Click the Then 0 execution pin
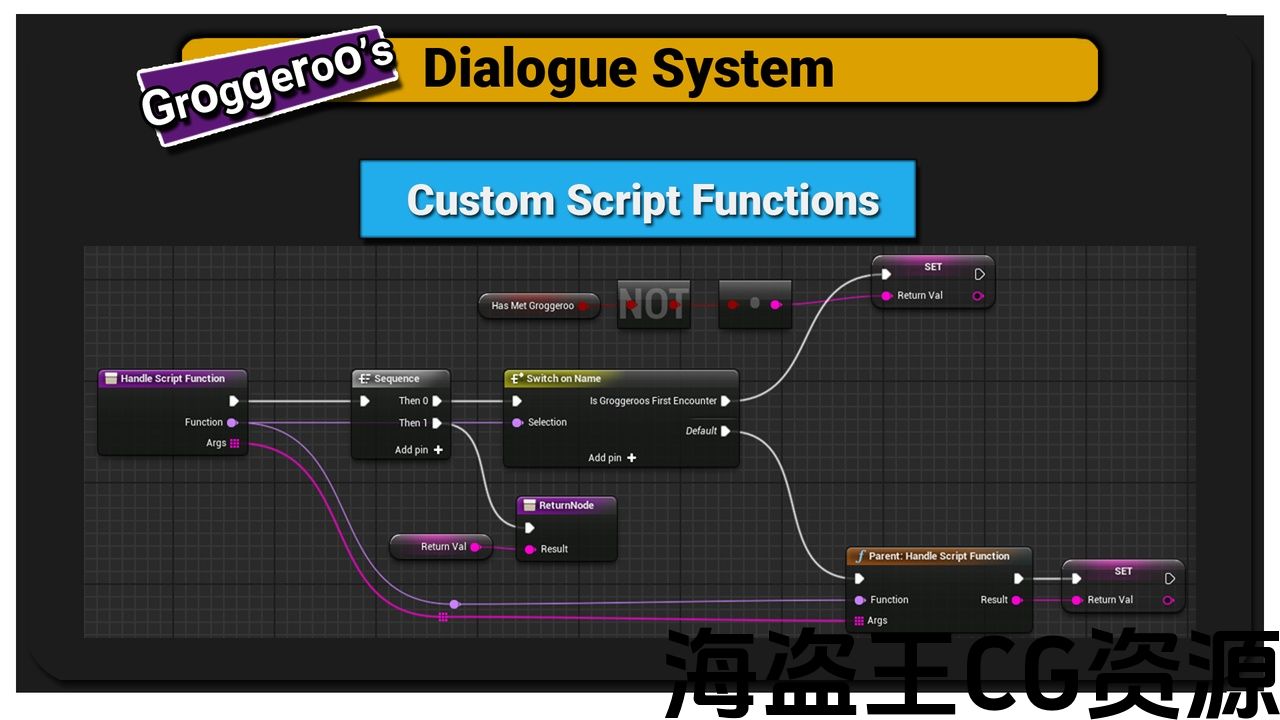Viewport: 1280px width, 720px height. [x=437, y=401]
